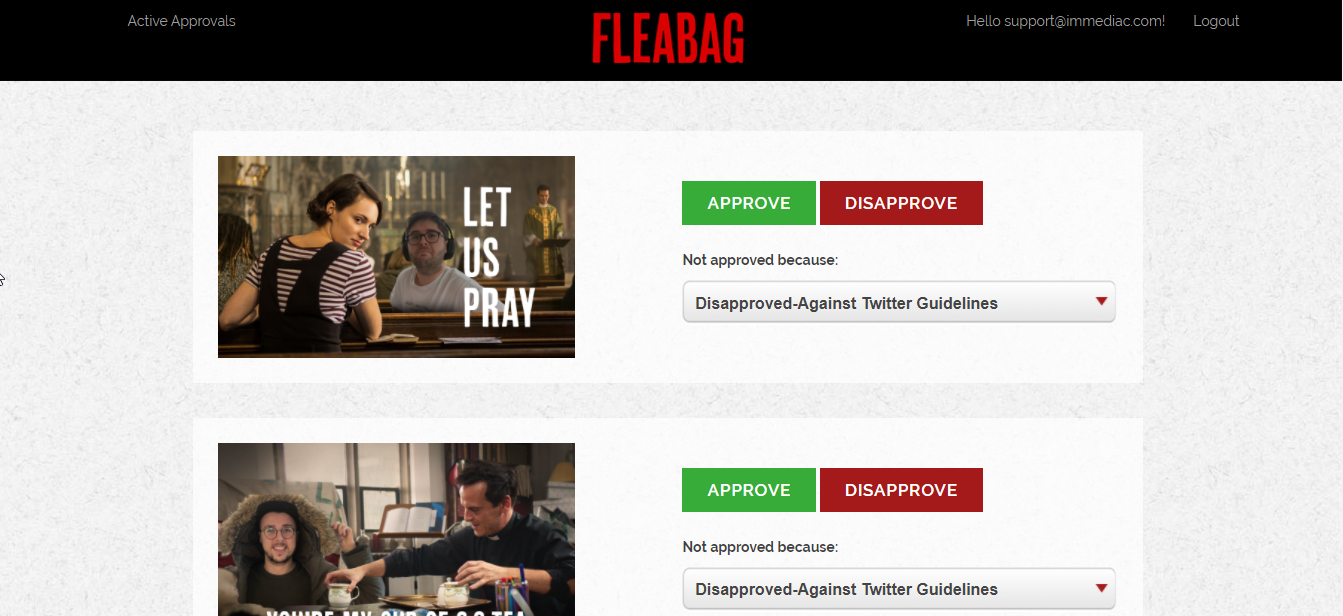Click the red arrow on the second dropdown
The height and width of the screenshot is (616, 1343).
coord(1102,588)
